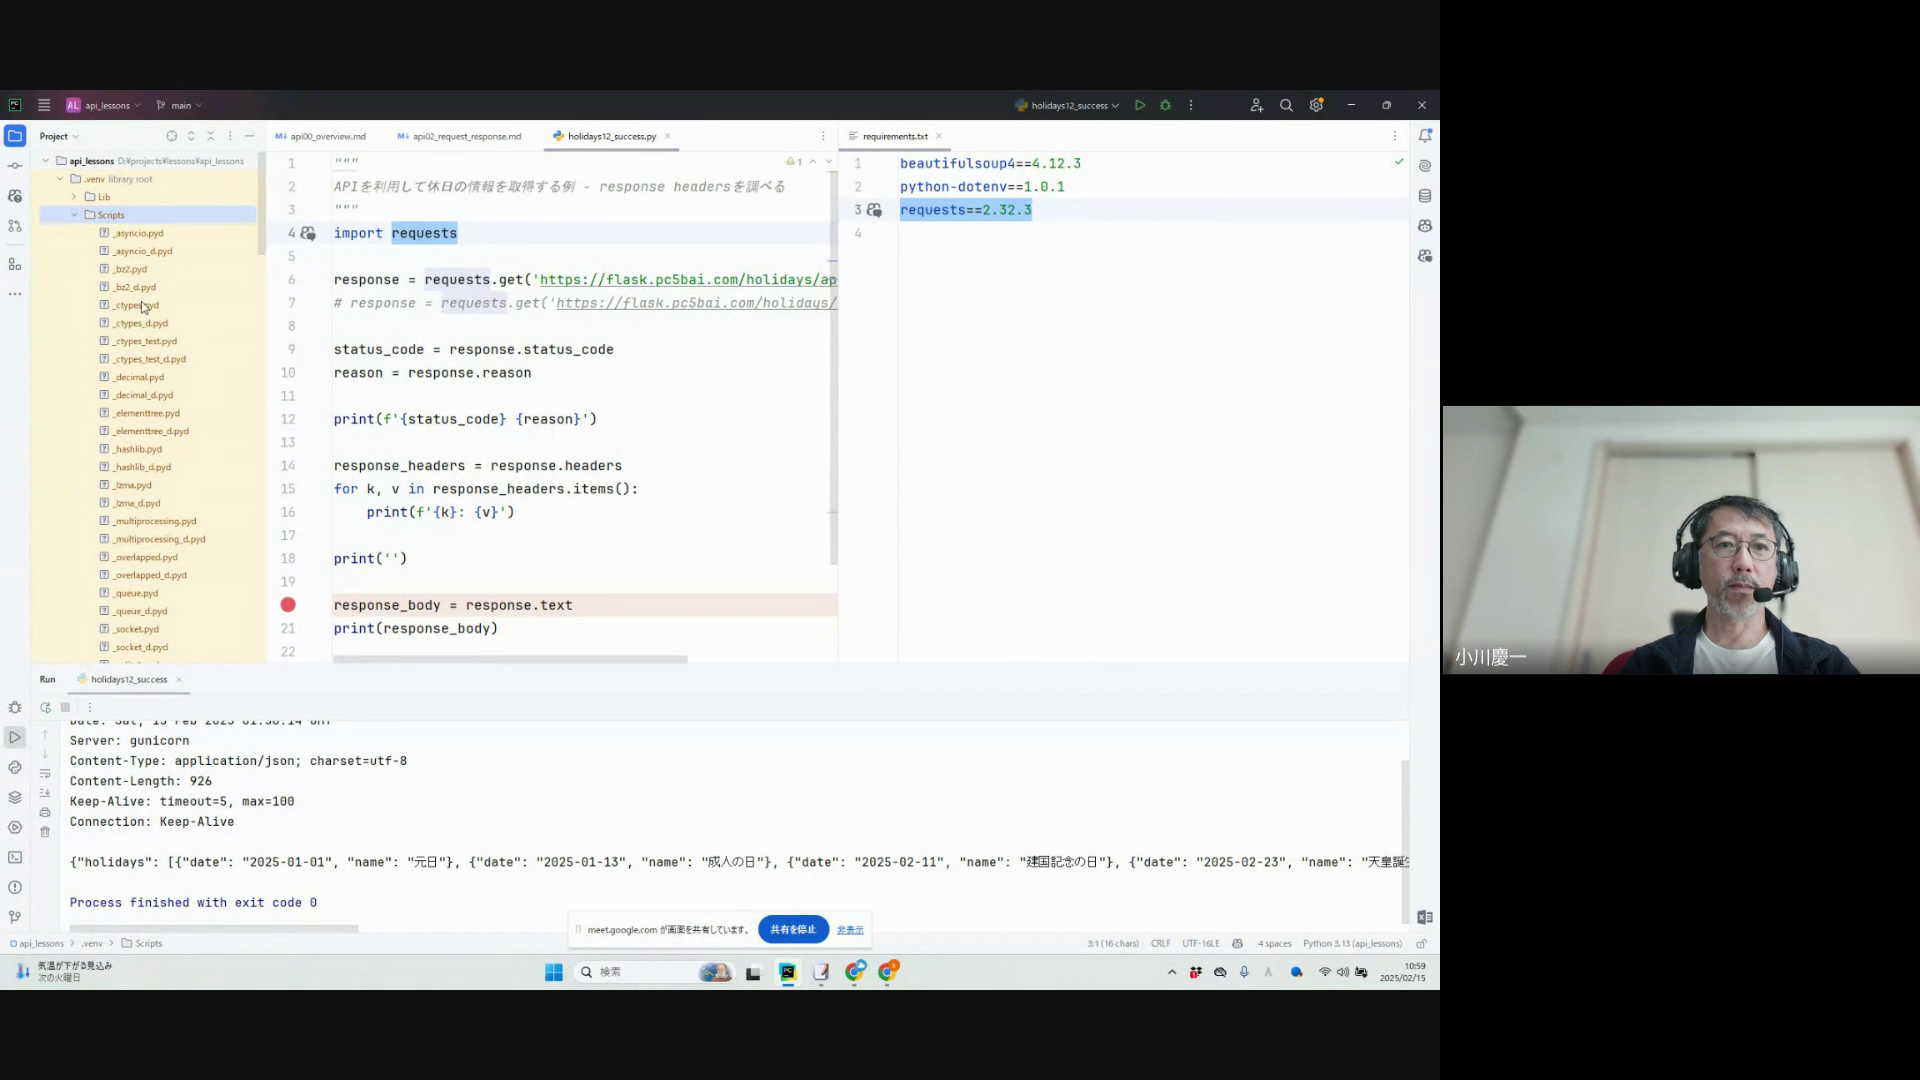
Task: Open the Notifications bell tool window
Action: point(1425,136)
